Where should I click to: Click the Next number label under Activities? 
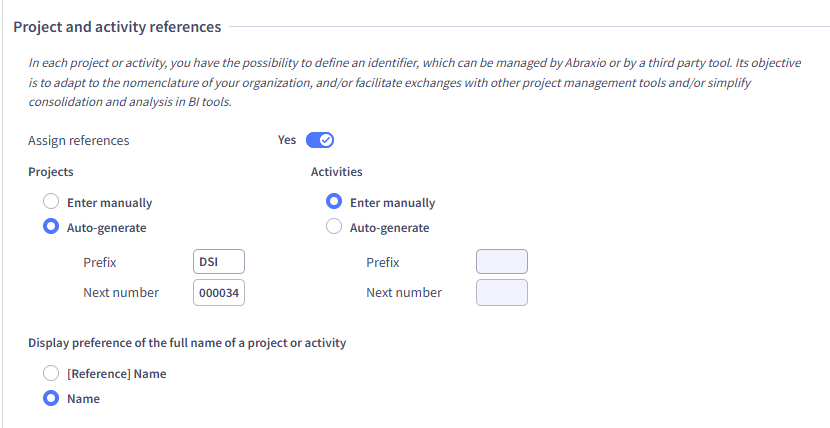[x=404, y=293]
